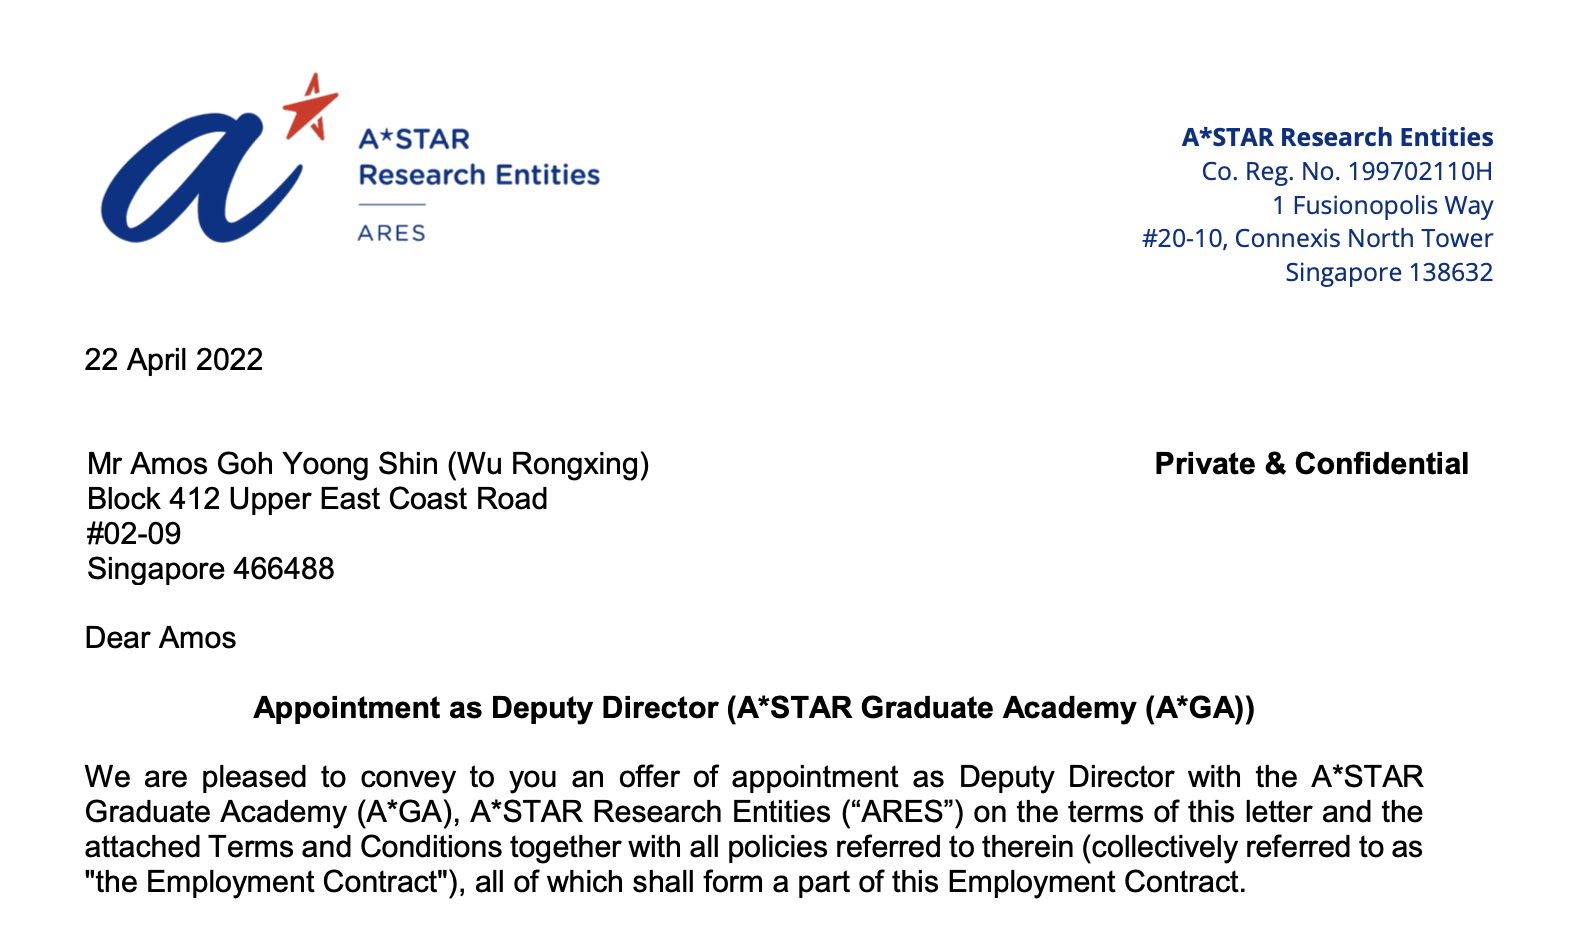Screen dimensions: 1576x932
Task: Click the 'Singapore 138632' postal line
Action: click(1389, 272)
